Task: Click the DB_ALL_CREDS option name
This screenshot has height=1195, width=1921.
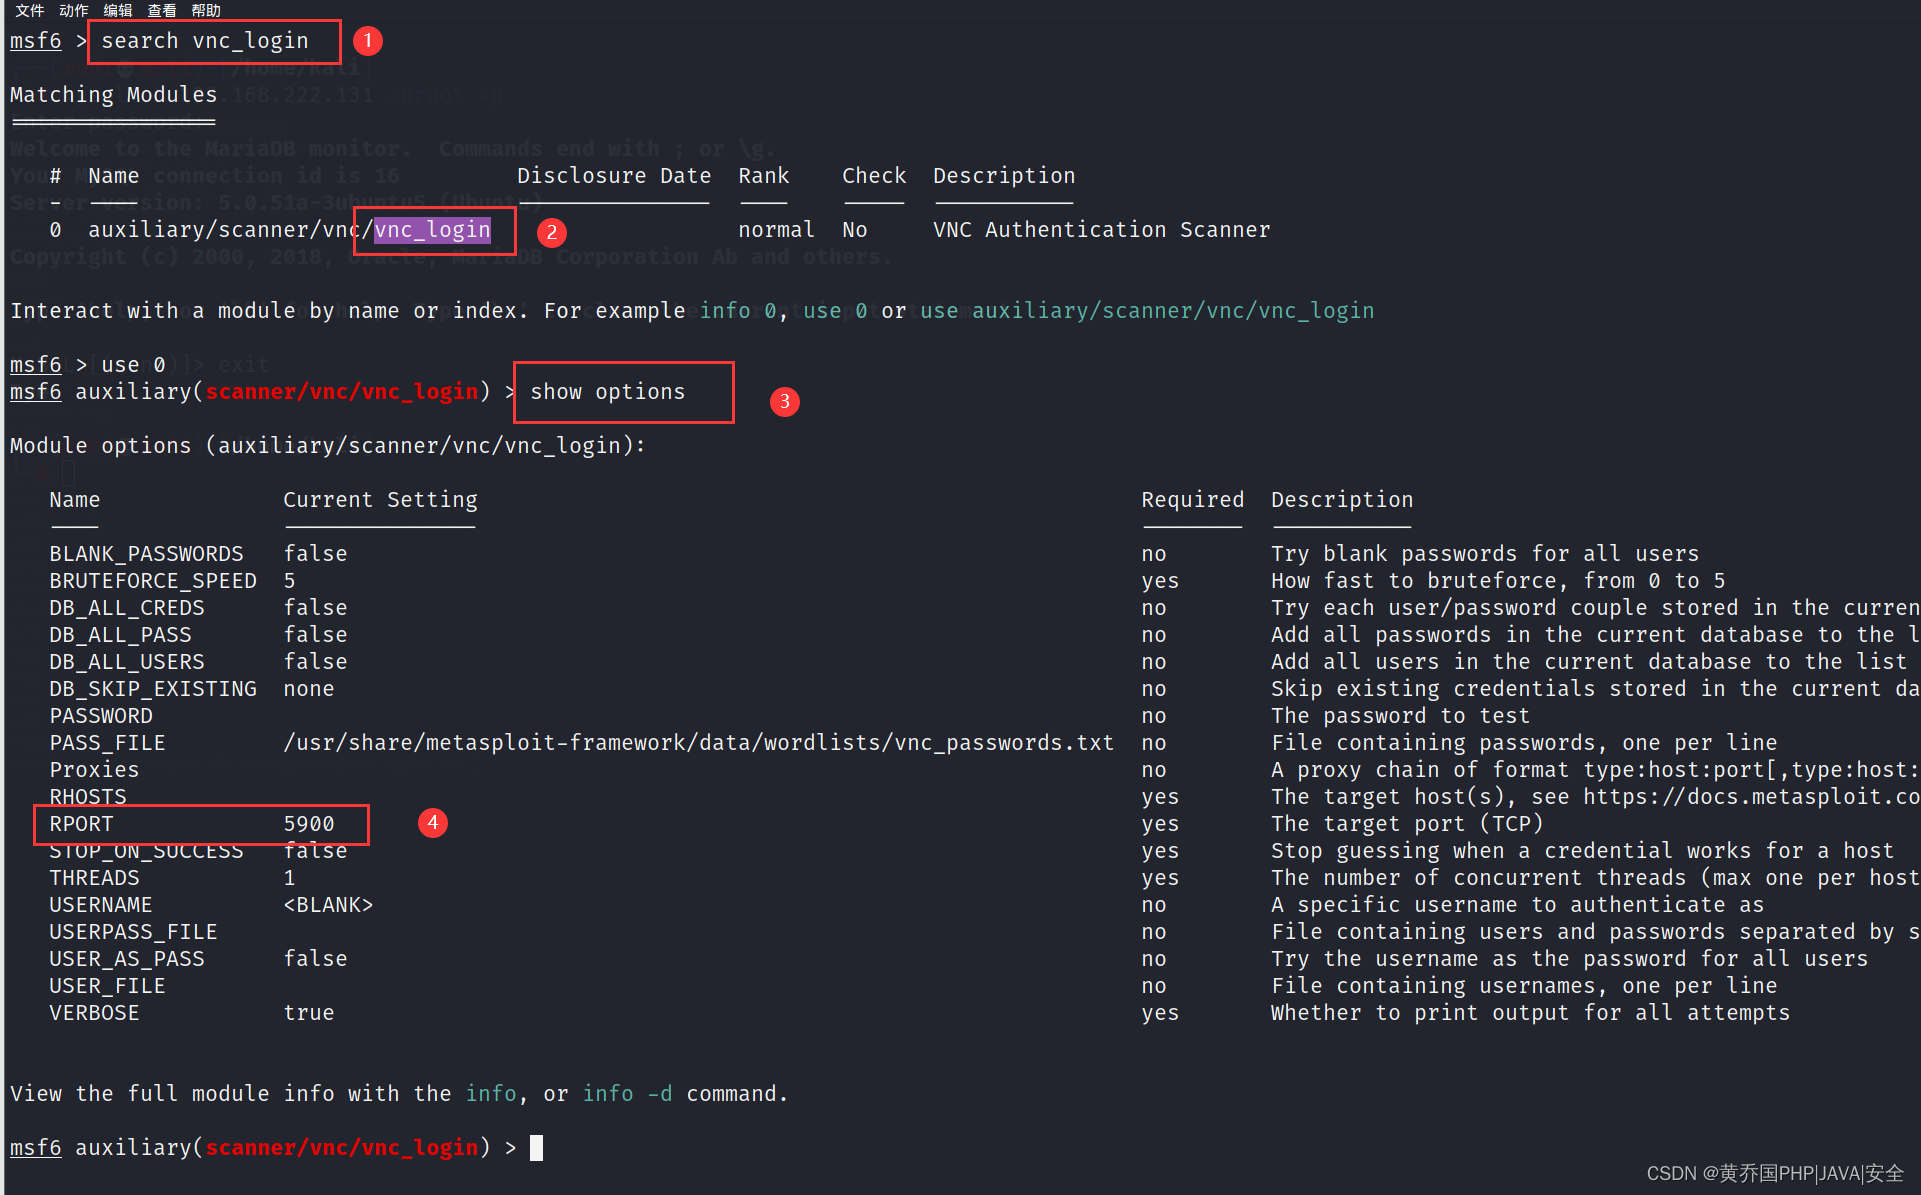Action: point(127,608)
